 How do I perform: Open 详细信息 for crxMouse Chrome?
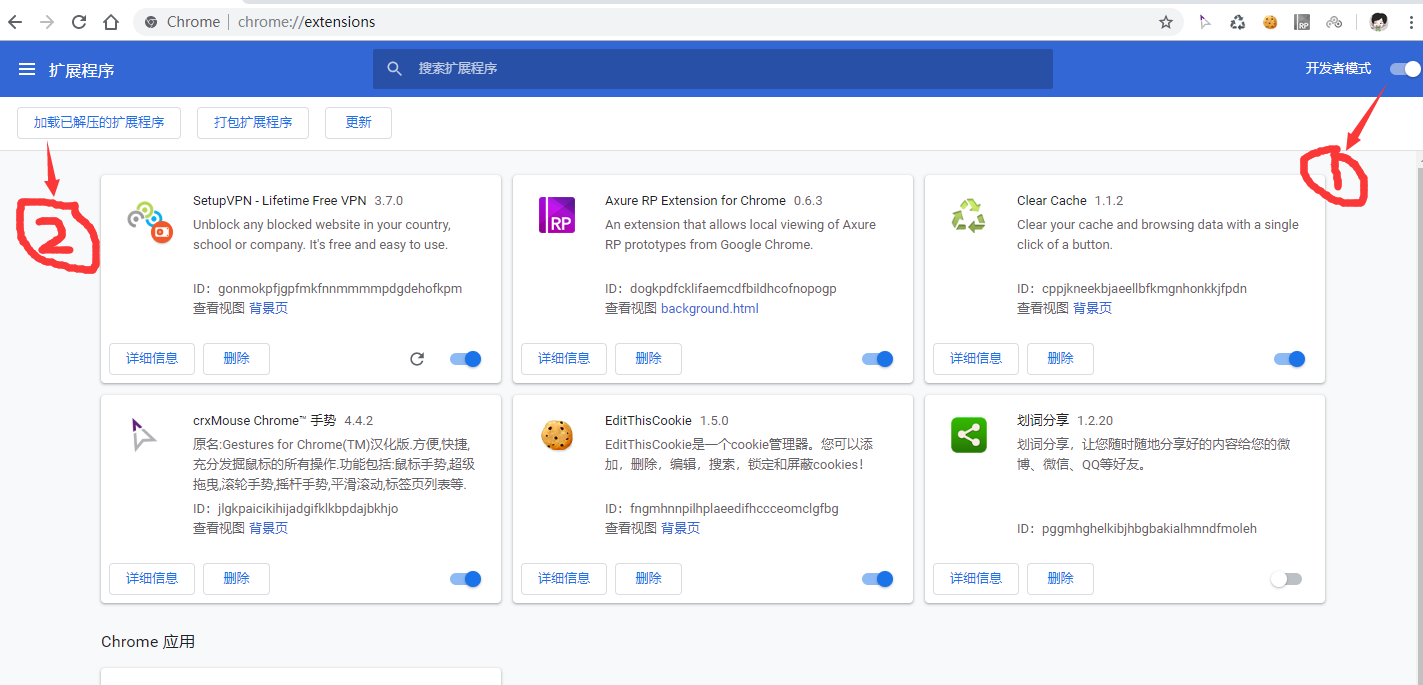152,579
